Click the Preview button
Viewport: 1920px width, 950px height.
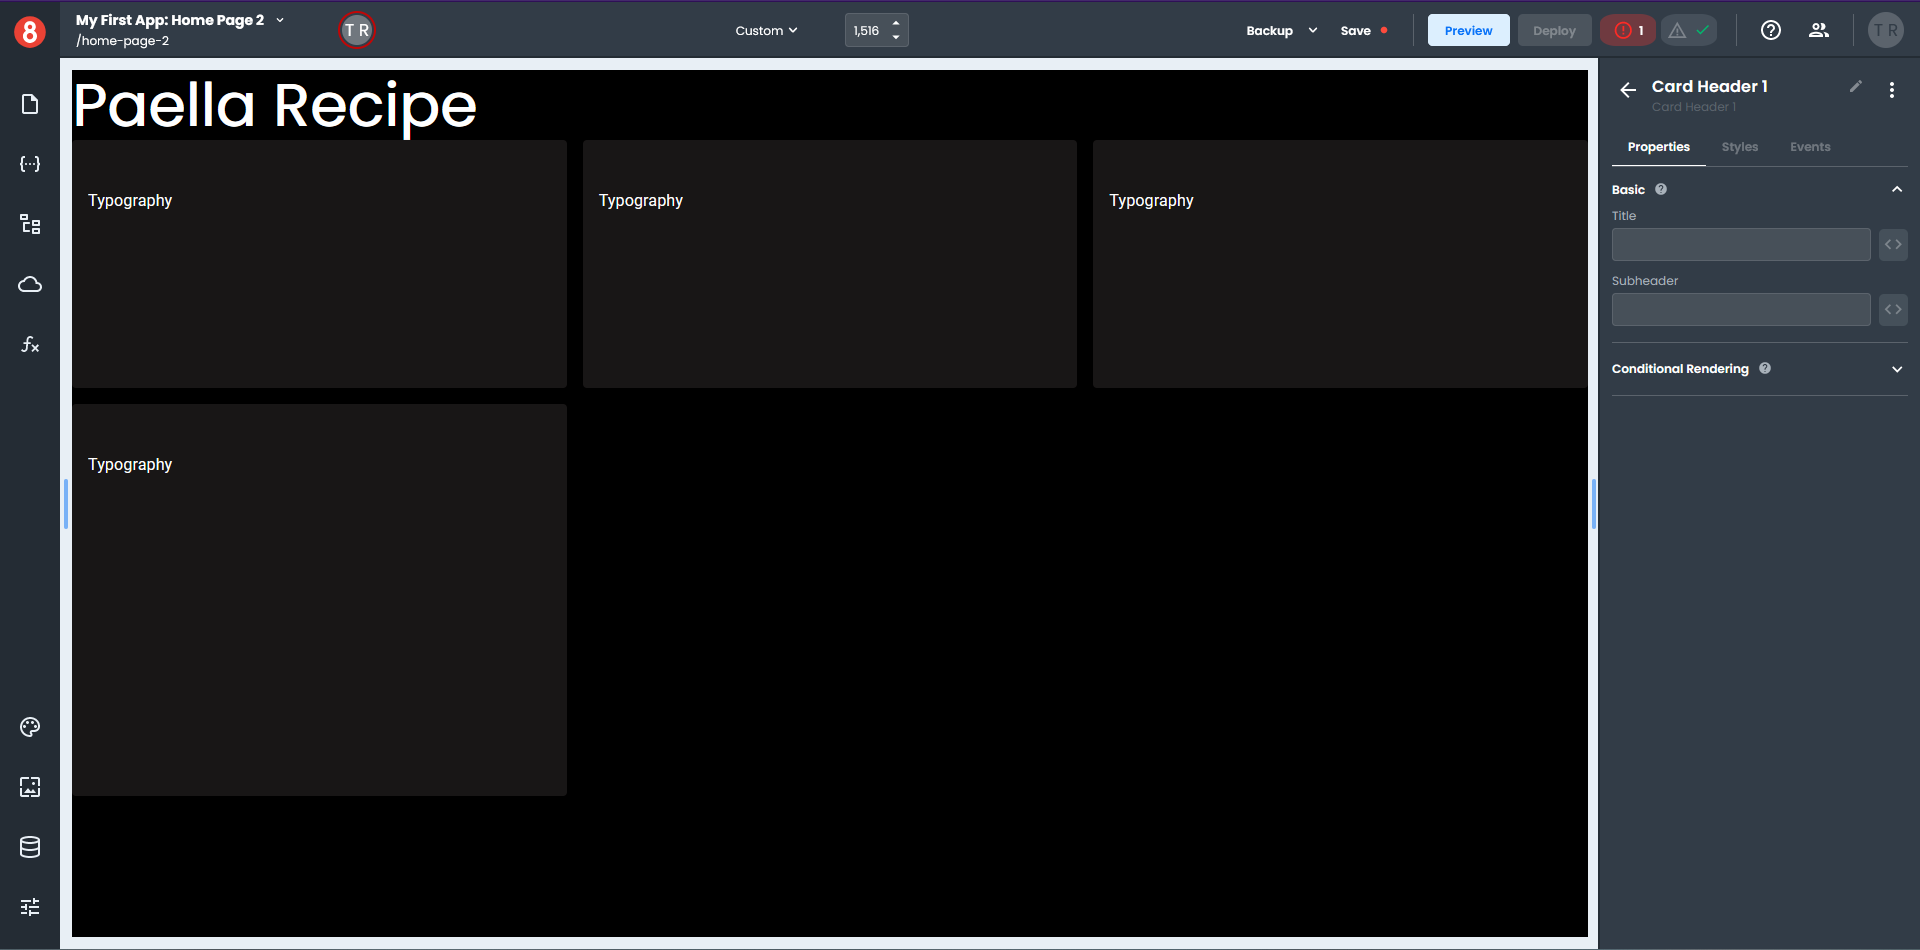pyautogui.click(x=1467, y=31)
